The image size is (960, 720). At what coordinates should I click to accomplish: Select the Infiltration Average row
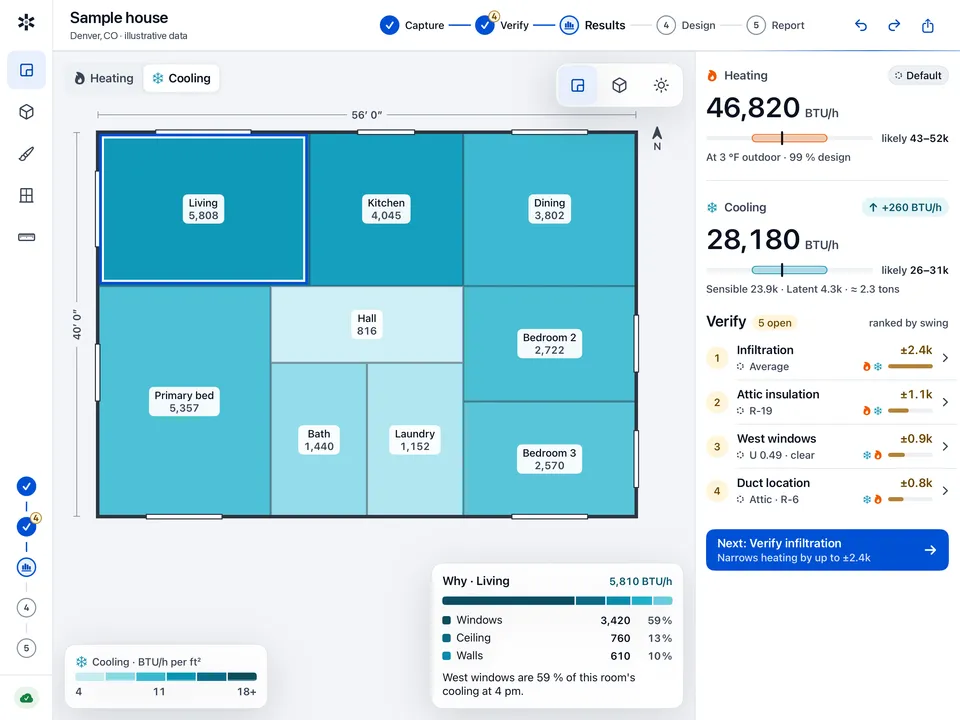[x=827, y=358]
